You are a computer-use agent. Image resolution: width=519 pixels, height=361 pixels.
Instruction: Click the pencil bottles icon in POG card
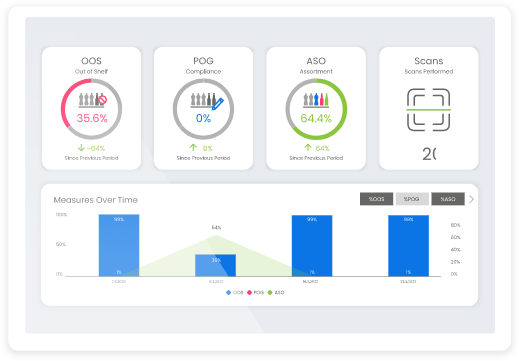[207, 100]
